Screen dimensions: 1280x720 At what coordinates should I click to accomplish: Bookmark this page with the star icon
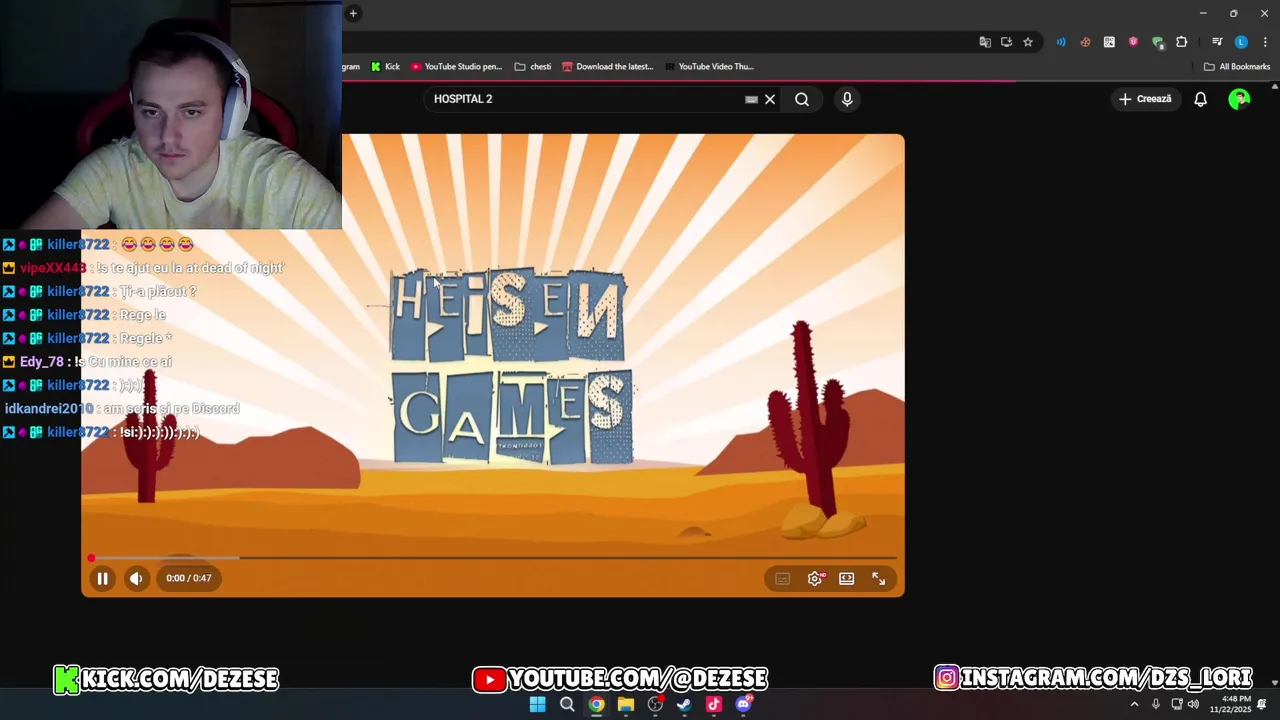pos(1027,42)
